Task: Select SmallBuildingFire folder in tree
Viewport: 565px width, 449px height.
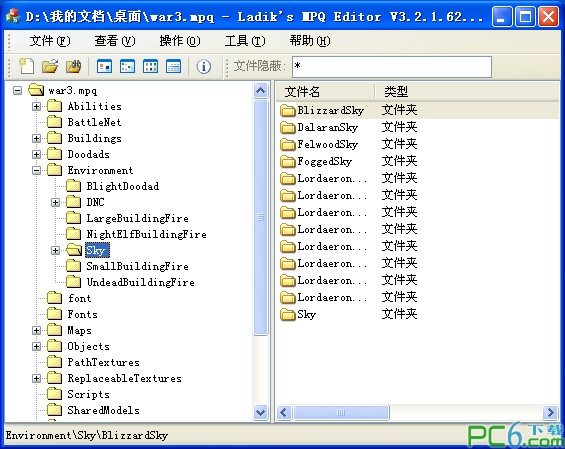Action: click(137, 266)
